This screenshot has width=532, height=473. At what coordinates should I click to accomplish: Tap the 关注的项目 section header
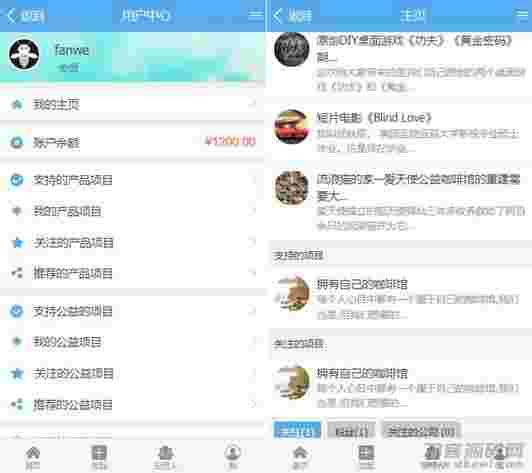tap(299, 344)
